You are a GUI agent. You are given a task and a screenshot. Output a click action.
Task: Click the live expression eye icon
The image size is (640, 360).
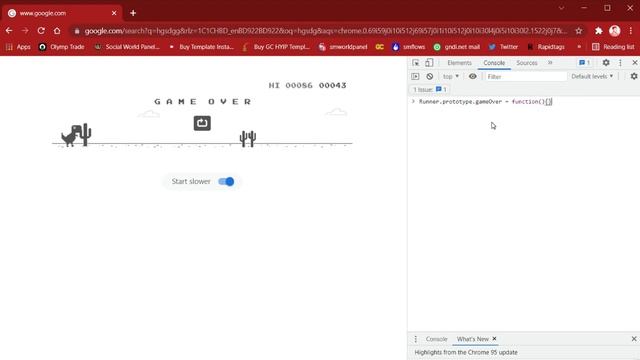tap(472, 76)
